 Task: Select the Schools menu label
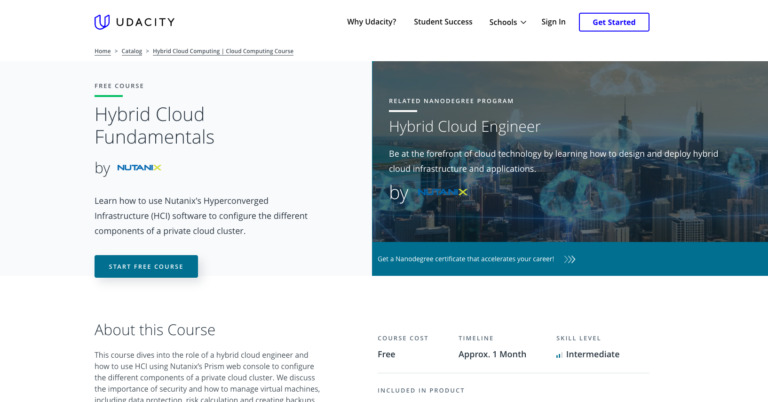tap(503, 23)
